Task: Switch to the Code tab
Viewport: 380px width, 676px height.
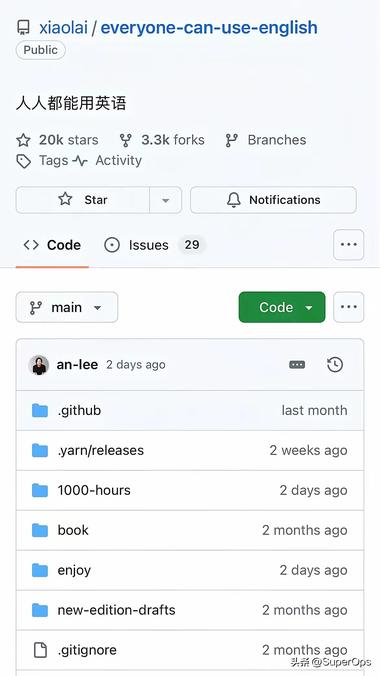Action: 52,245
